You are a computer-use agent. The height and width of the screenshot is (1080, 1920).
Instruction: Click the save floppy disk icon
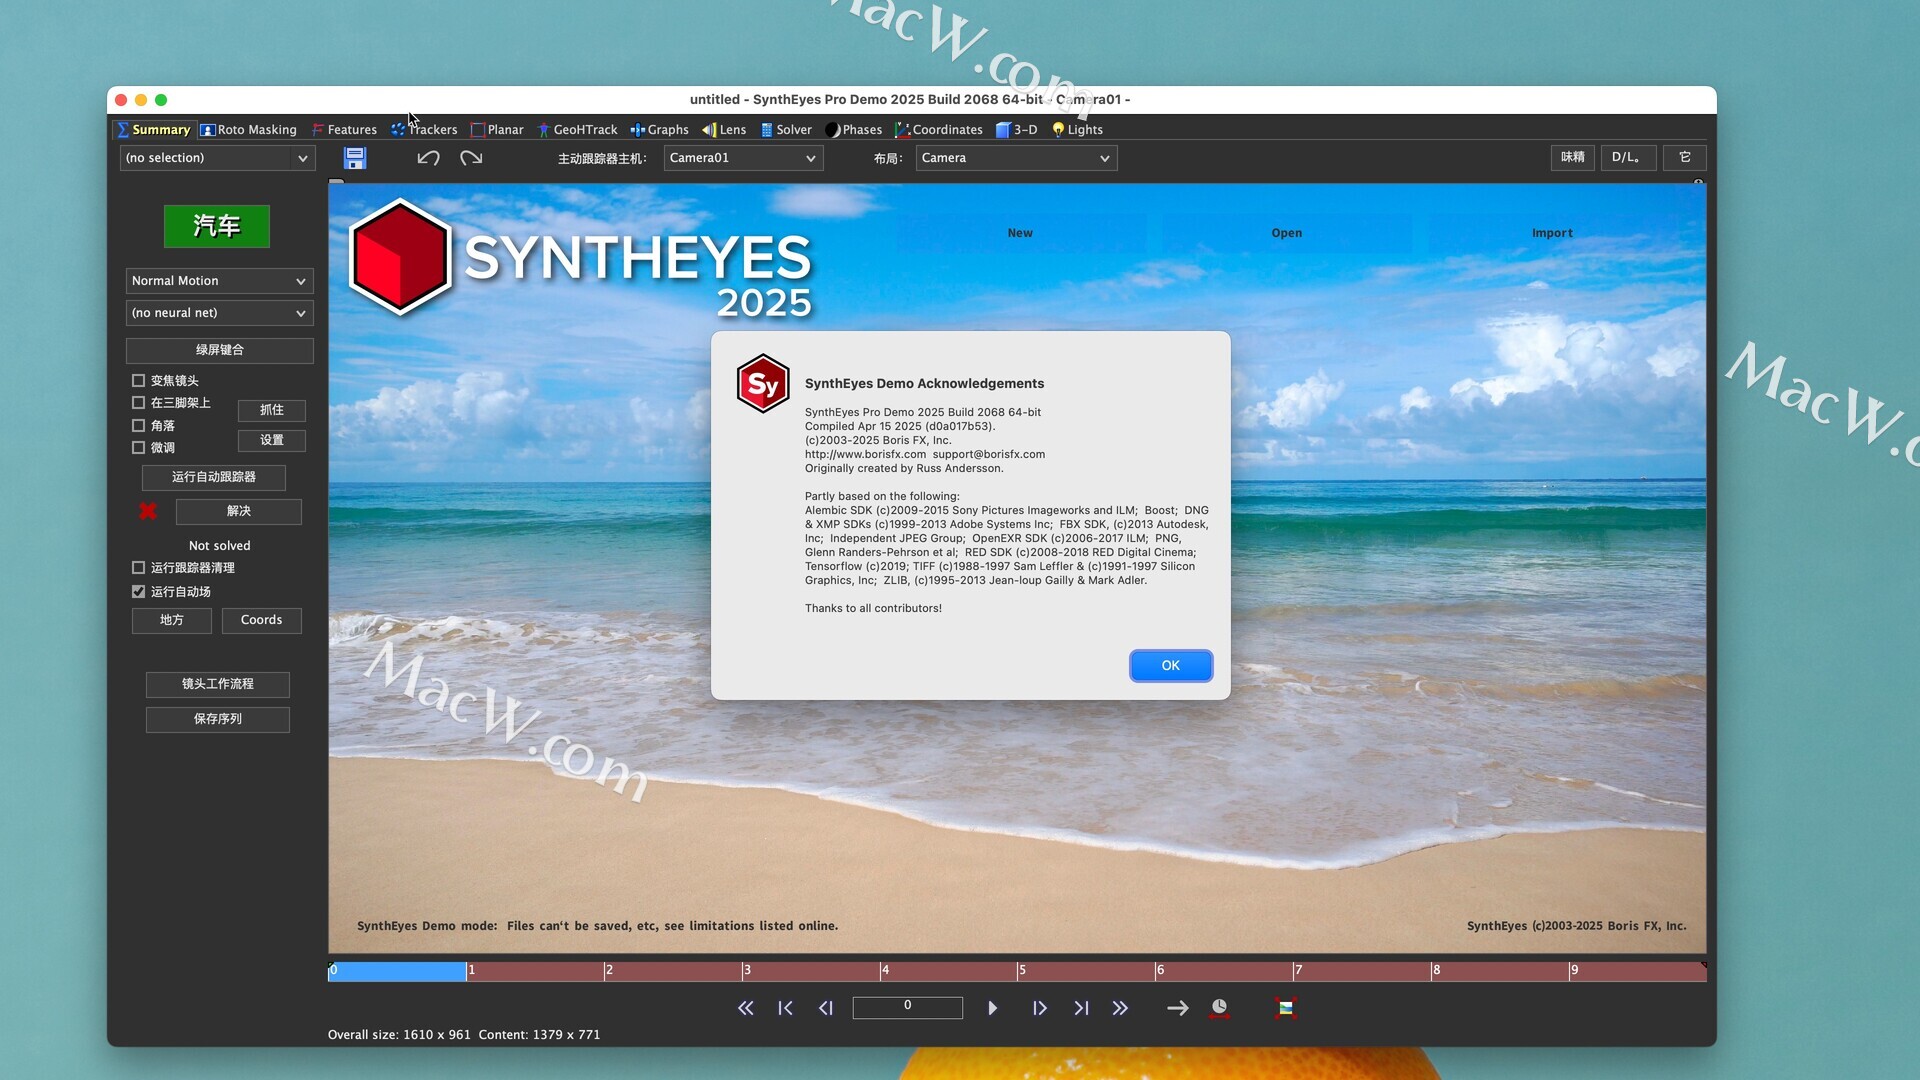tap(355, 158)
